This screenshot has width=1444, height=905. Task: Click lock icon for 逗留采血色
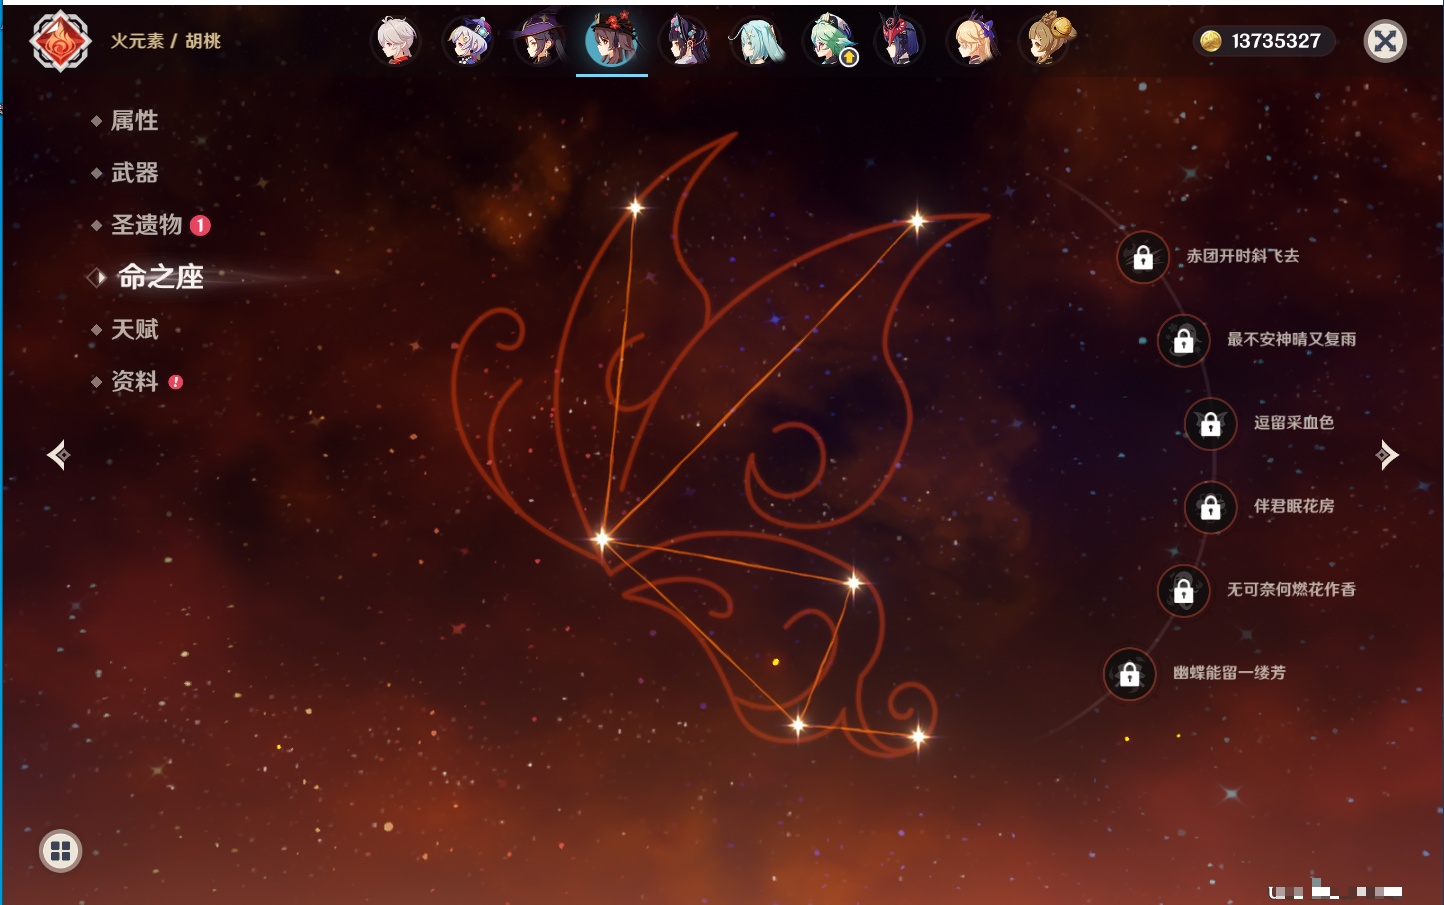click(1210, 424)
